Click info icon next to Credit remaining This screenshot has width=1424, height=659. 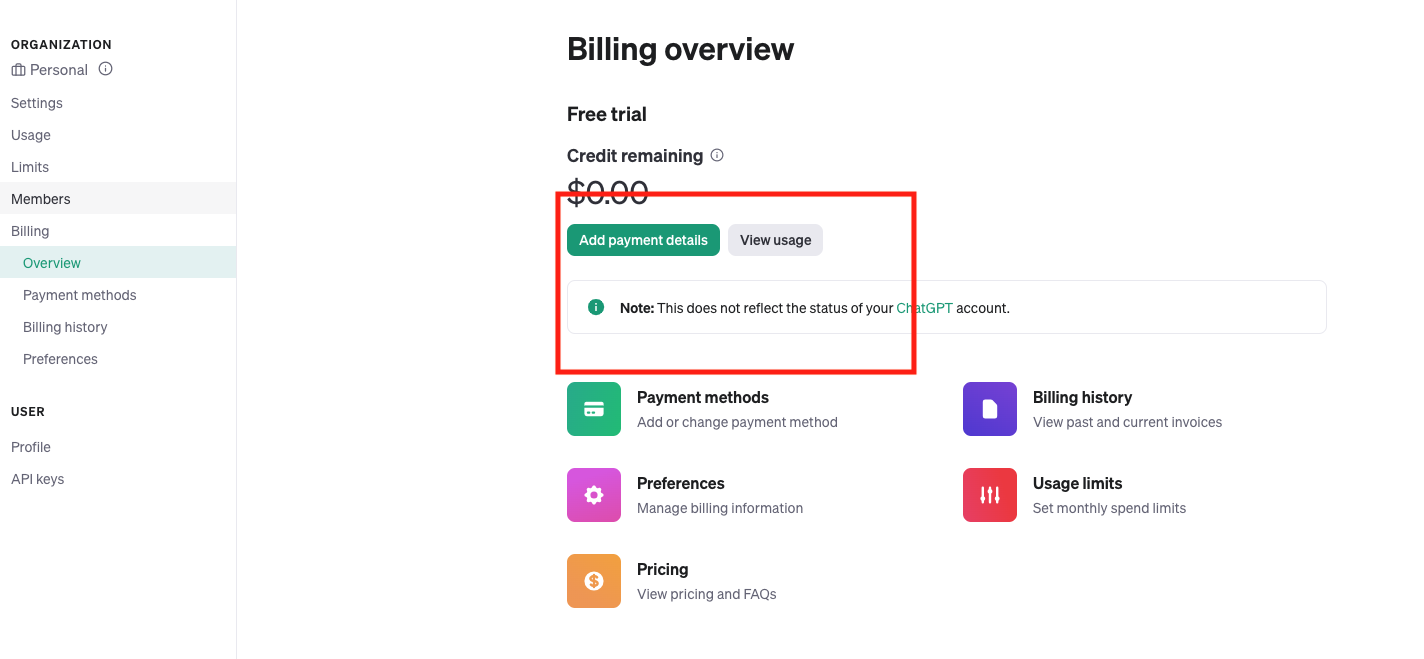pos(717,155)
